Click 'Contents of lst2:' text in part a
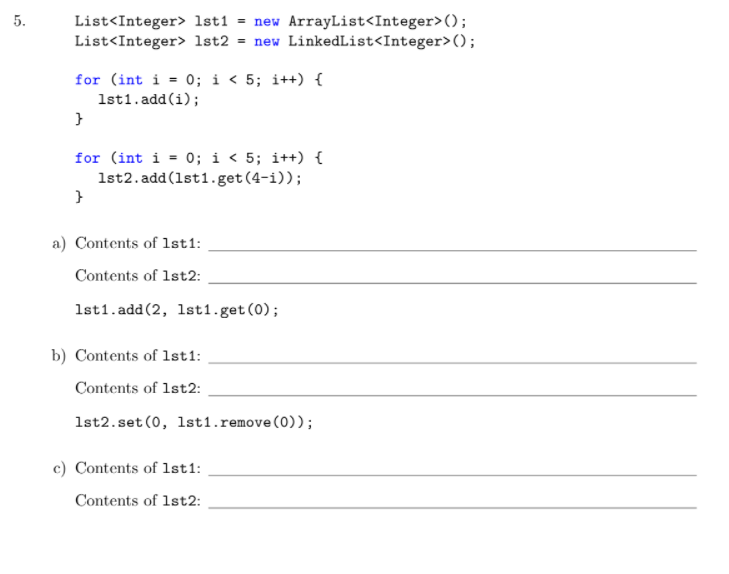 (138, 276)
